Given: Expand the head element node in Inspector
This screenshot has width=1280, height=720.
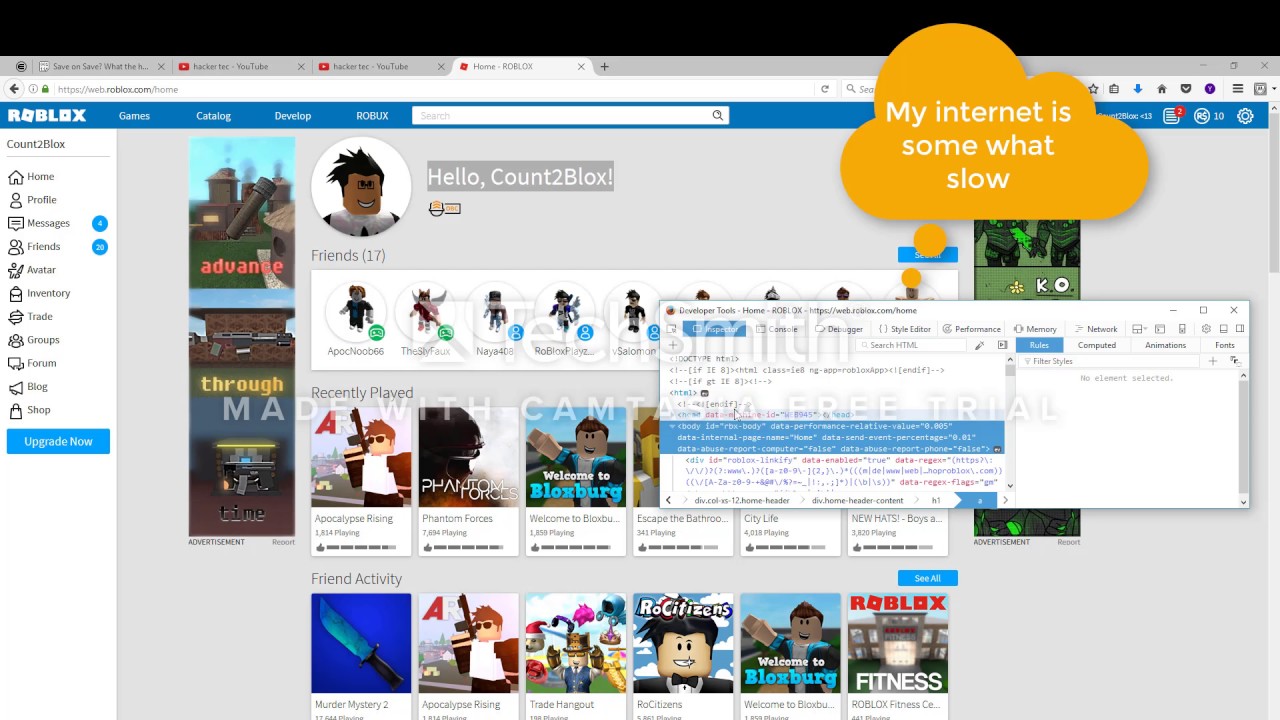Looking at the screenshot, I should click(672, 414).
